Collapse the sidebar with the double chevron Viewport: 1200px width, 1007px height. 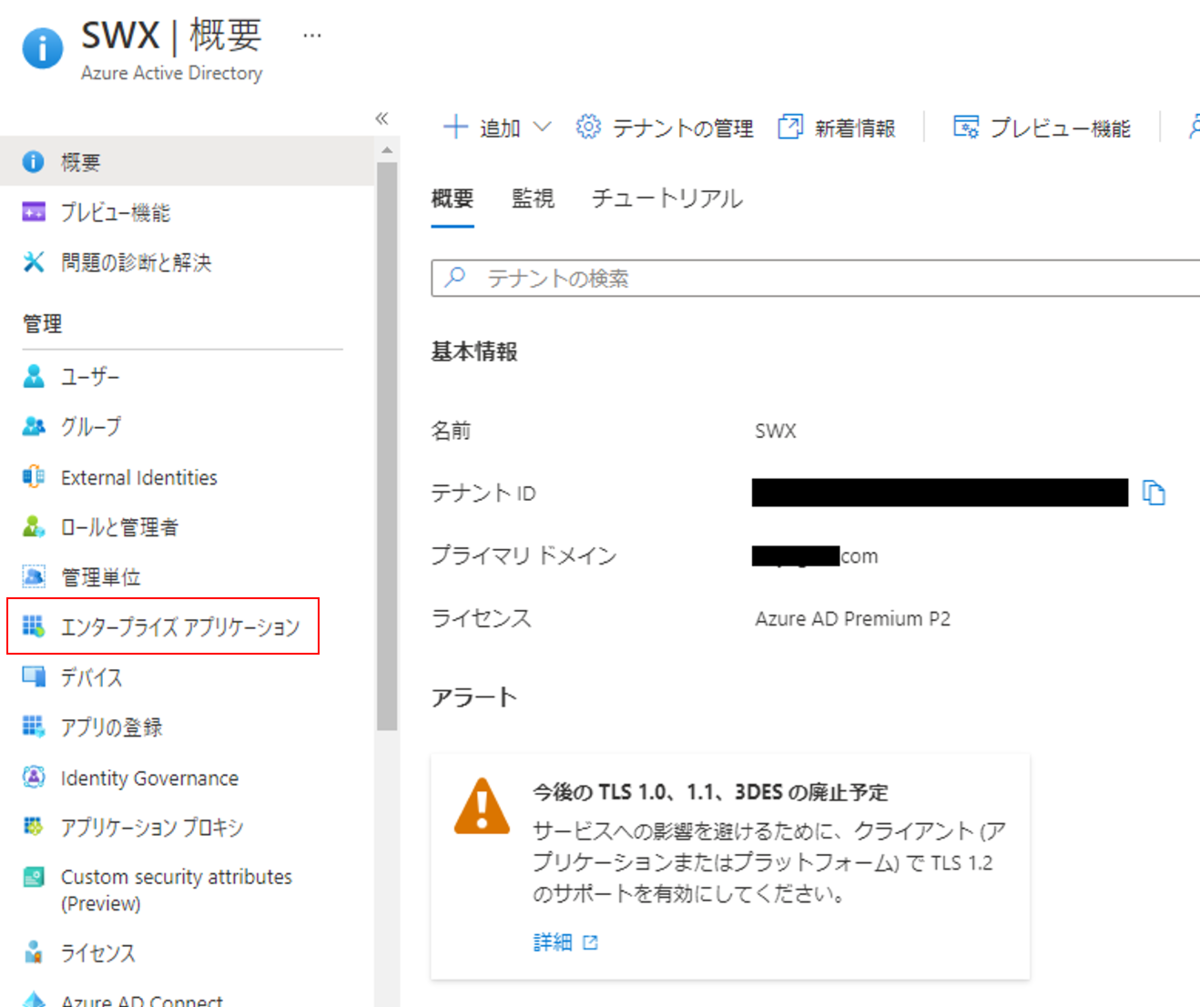381,118
